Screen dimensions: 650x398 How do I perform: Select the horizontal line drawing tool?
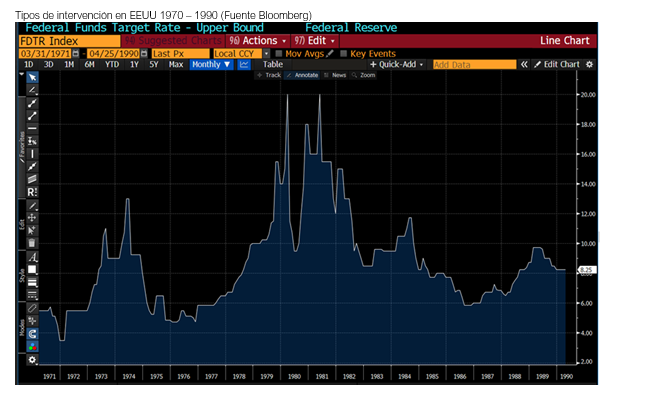tap(32, 129)
